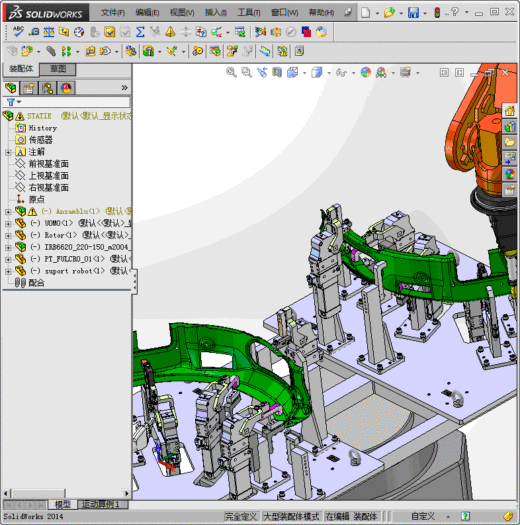Expand the Rotor<1> component node

pyautogui.click(x=8, y=235)
